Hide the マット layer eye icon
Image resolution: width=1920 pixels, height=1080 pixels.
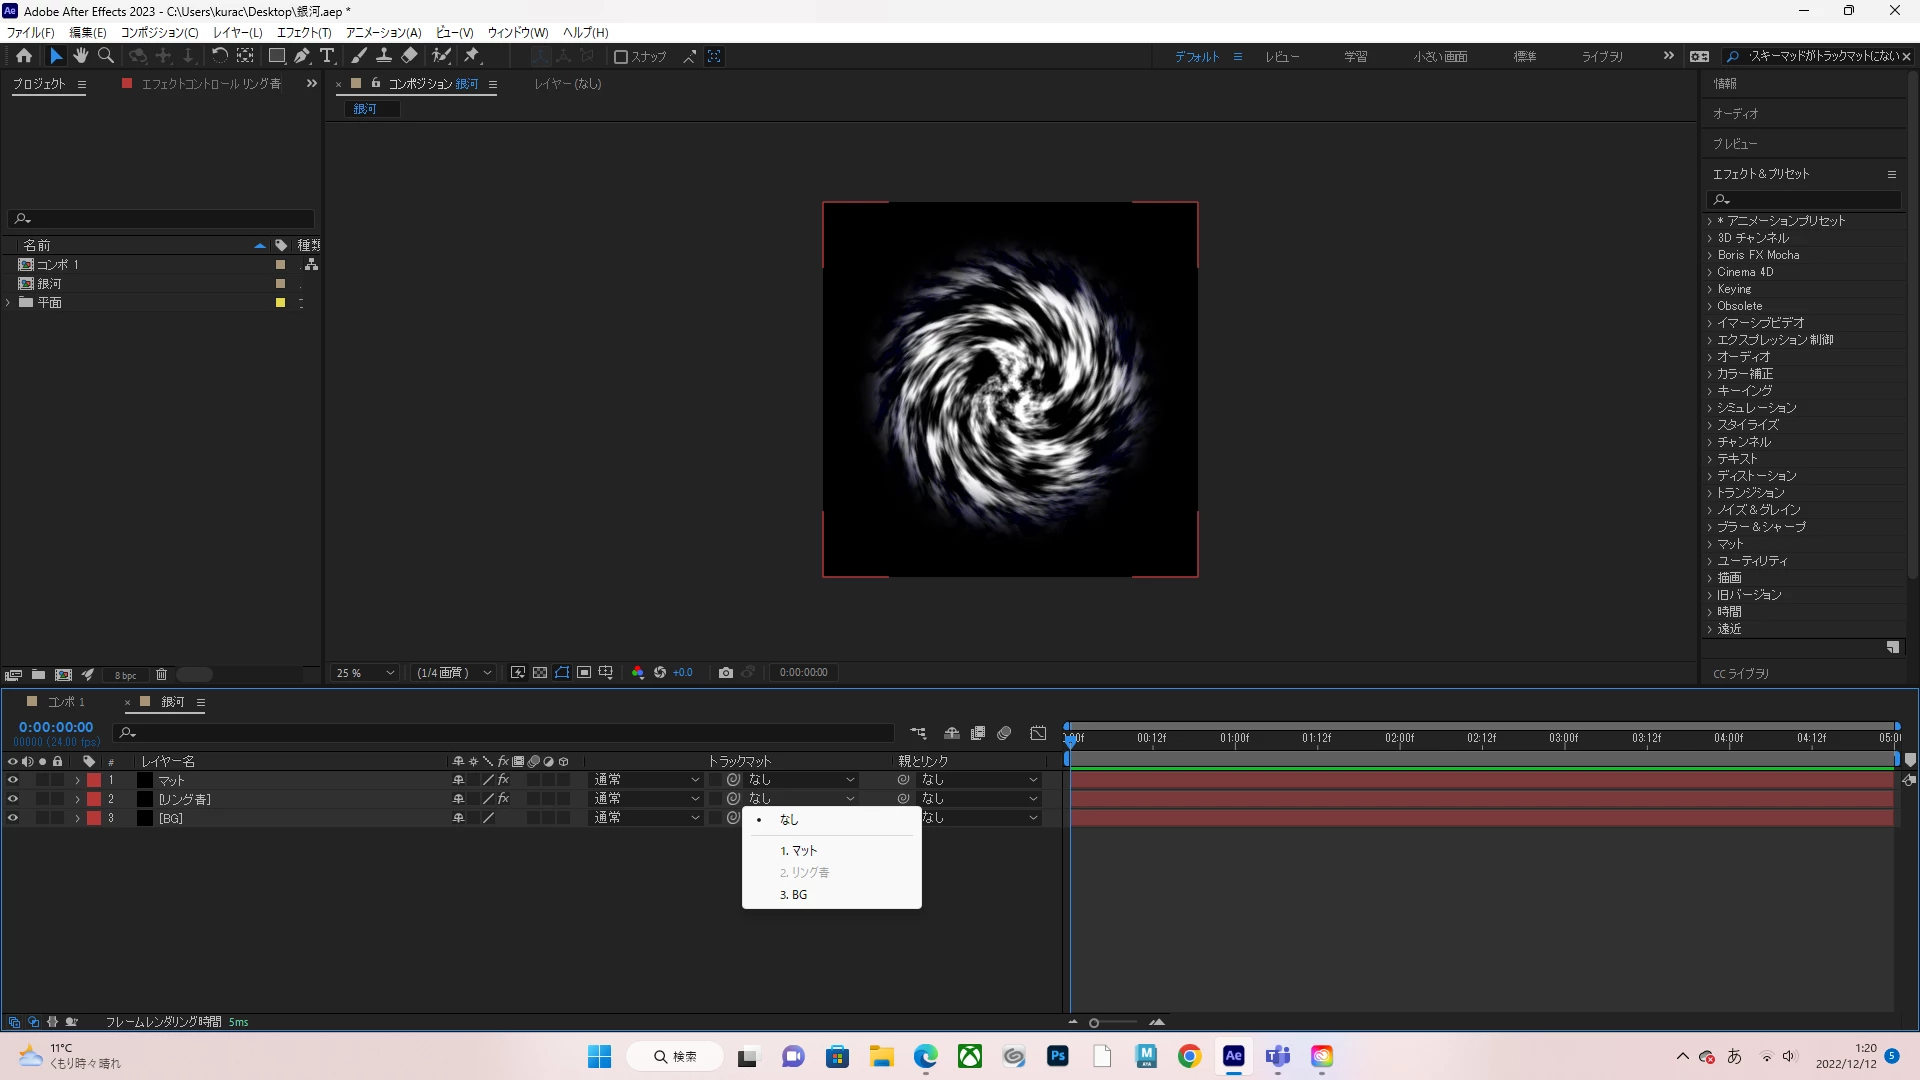coord(13,780)
